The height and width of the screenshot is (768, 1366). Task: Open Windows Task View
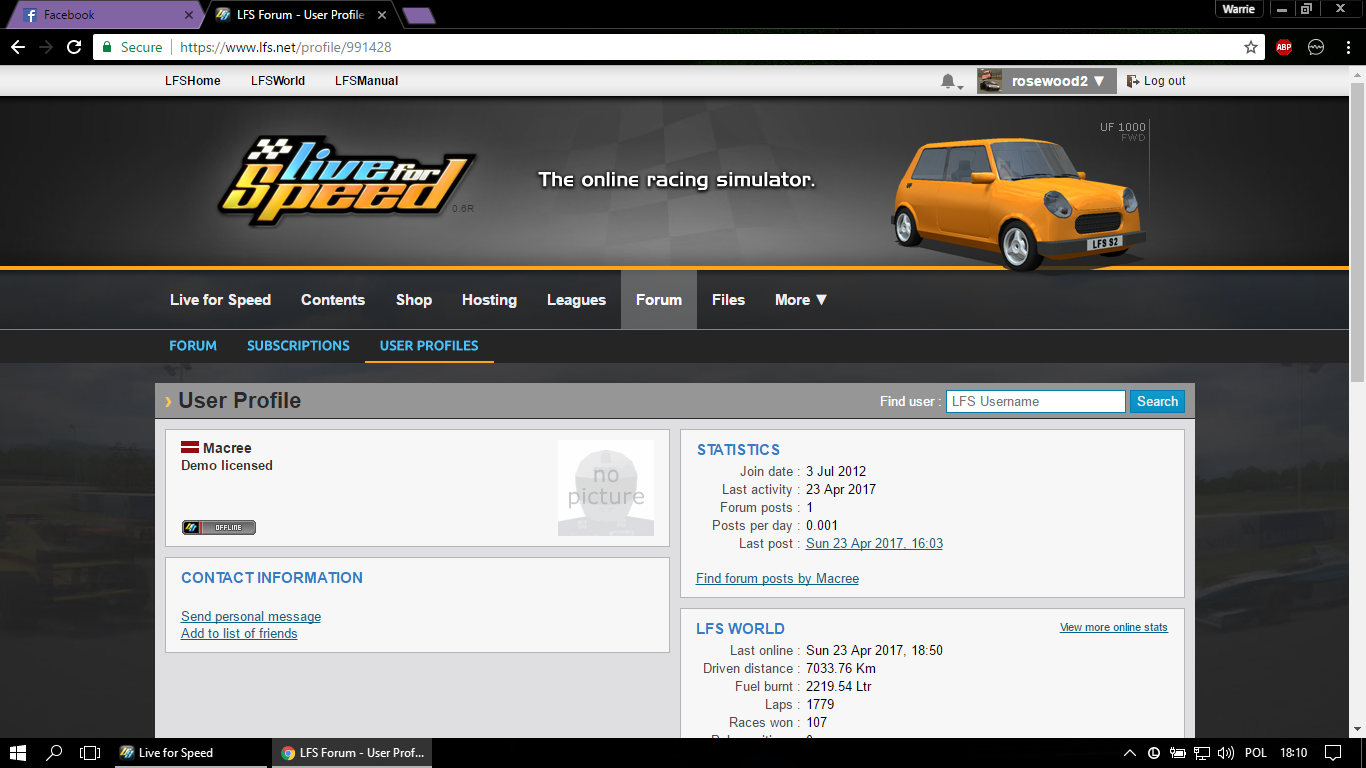pyautogui.click(x=90, y=753)
